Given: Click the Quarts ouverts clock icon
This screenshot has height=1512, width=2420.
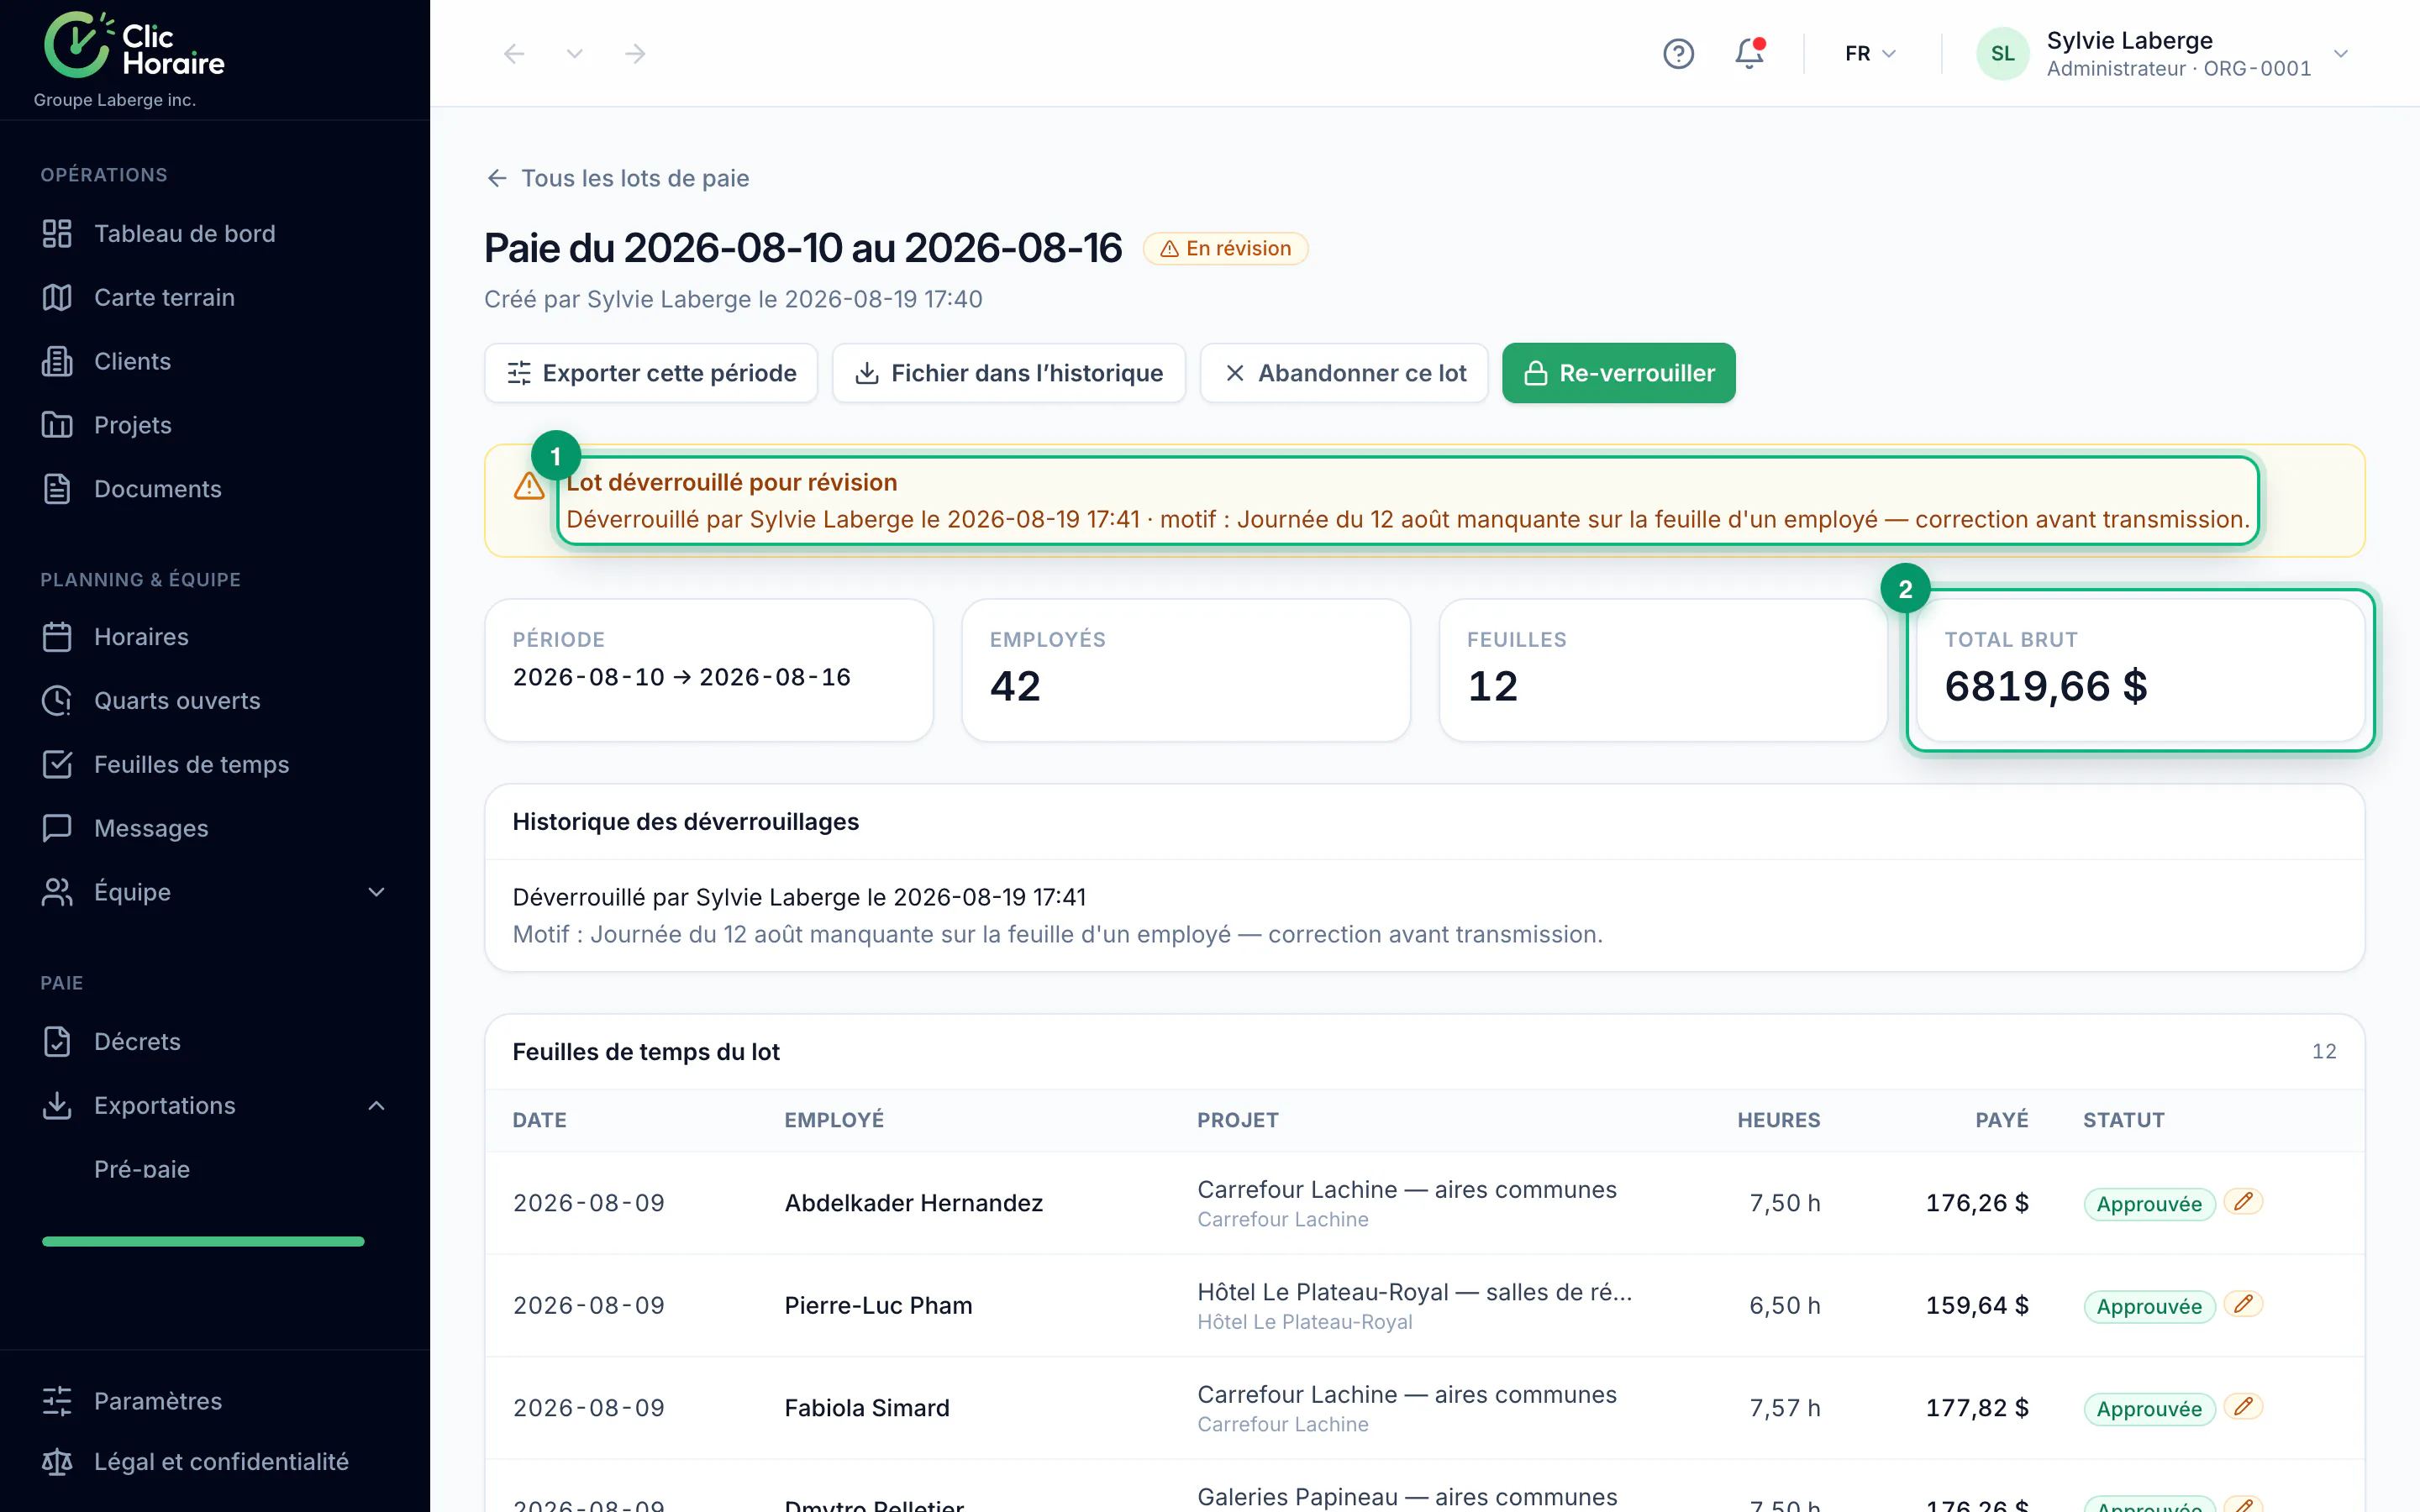Looking at the screenshot, I should pyautogui.click(x=57, y=701).
